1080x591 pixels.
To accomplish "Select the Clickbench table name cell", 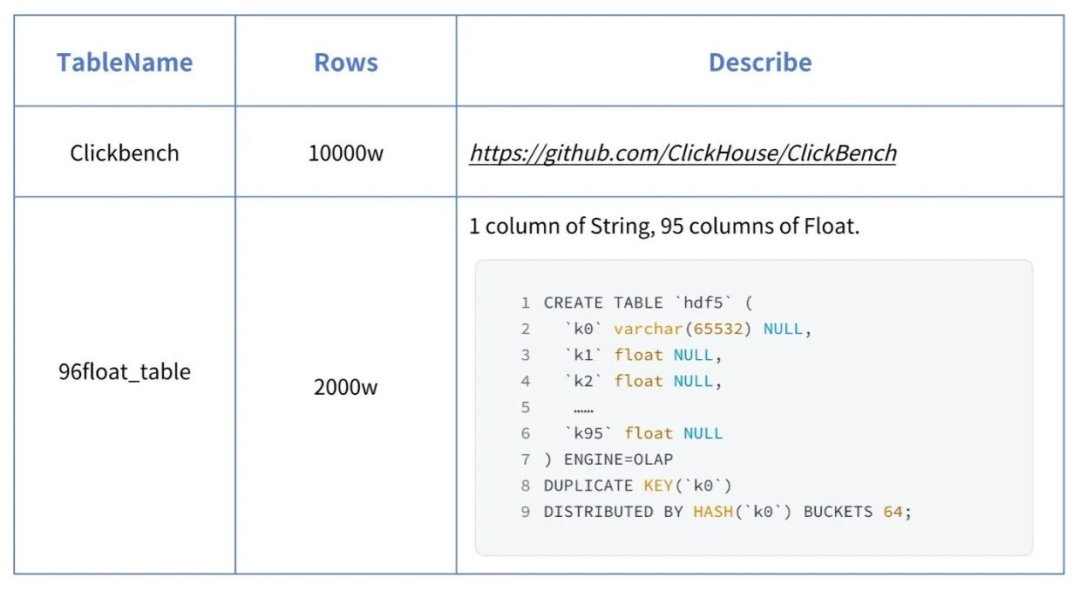I will click(124, 153).
